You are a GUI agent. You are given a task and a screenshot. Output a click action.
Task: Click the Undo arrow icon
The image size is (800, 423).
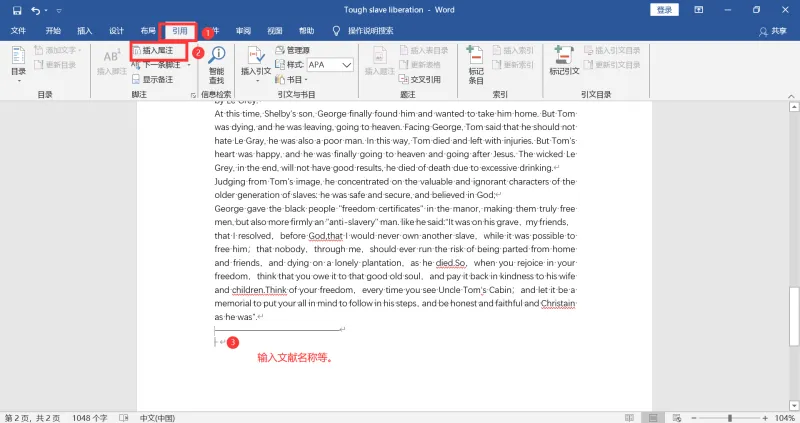click(x=35, y=10)
